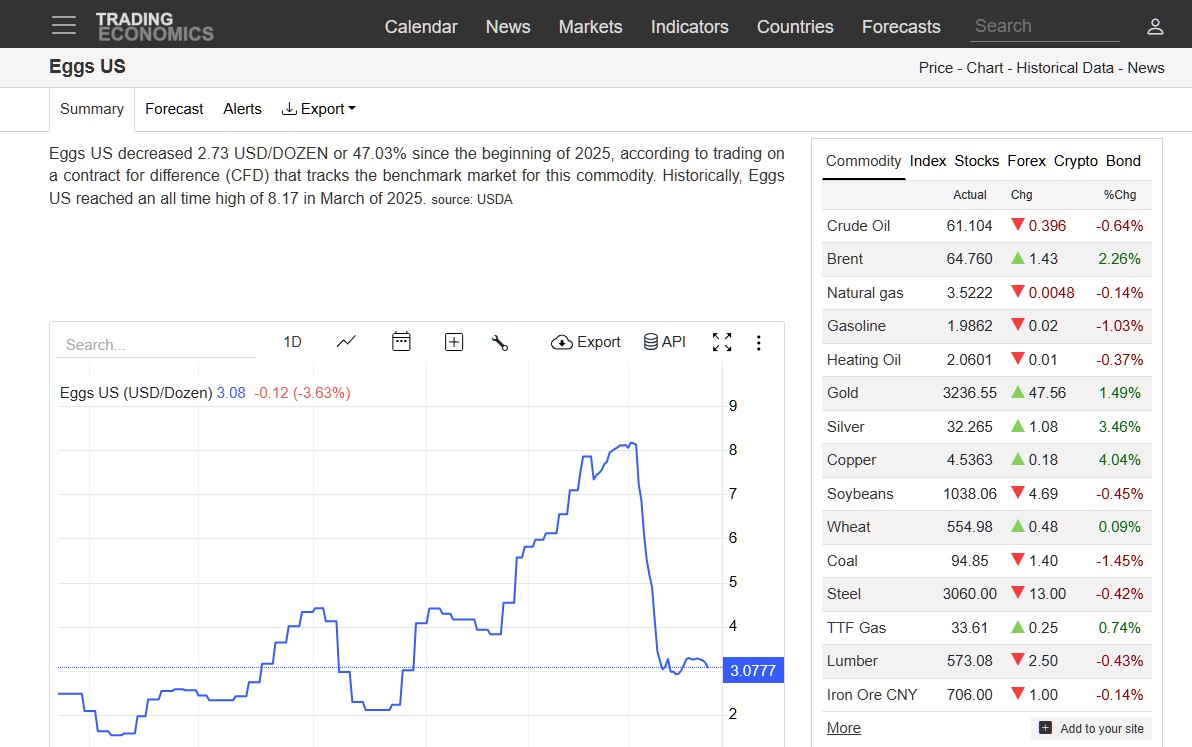Toggle fullscreen chart view icon
Image resolution: width=1192 pixels, height=747 pixels.
[722, 342]
